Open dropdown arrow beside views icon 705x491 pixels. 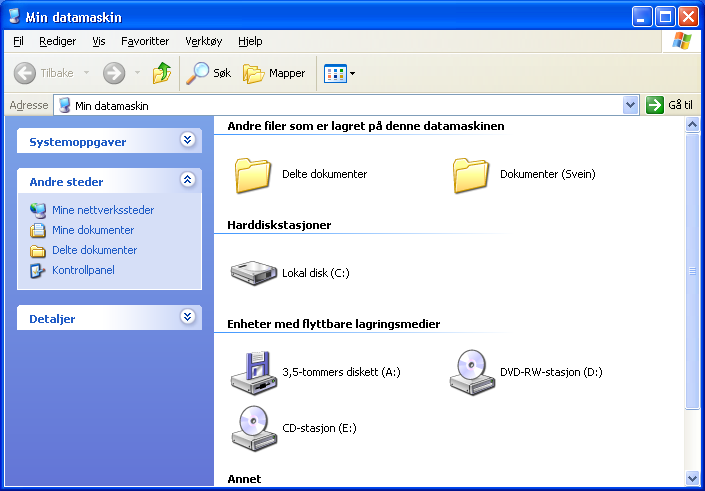(x=352, y=74)
